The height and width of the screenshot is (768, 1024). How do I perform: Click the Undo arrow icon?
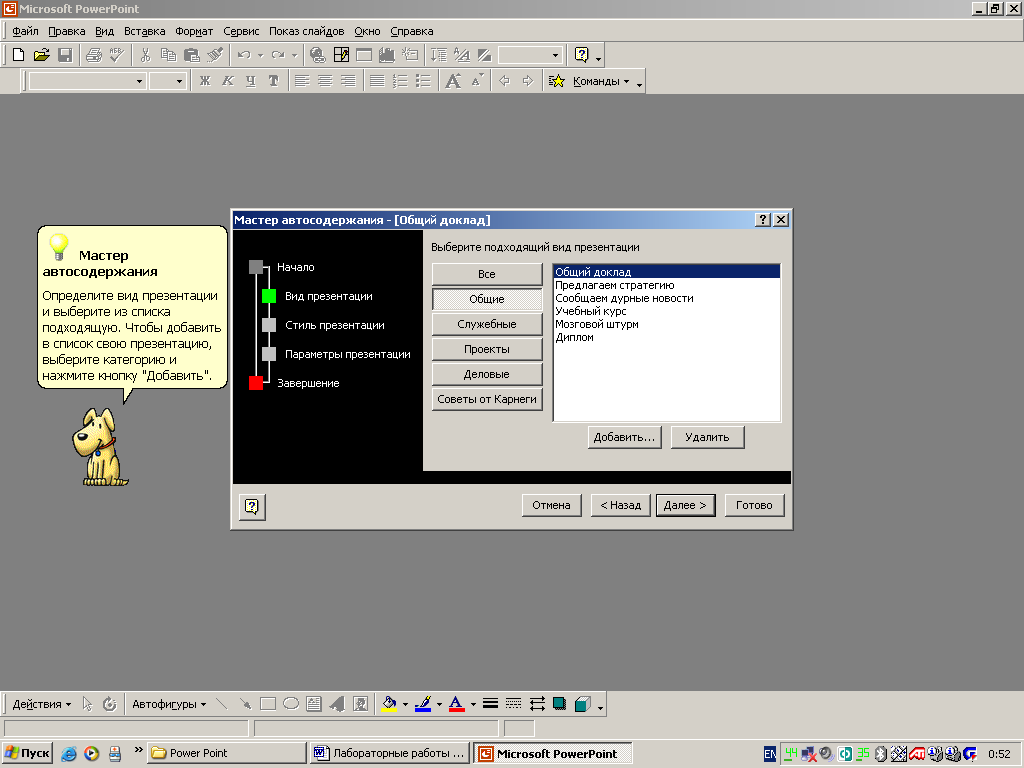244,55
